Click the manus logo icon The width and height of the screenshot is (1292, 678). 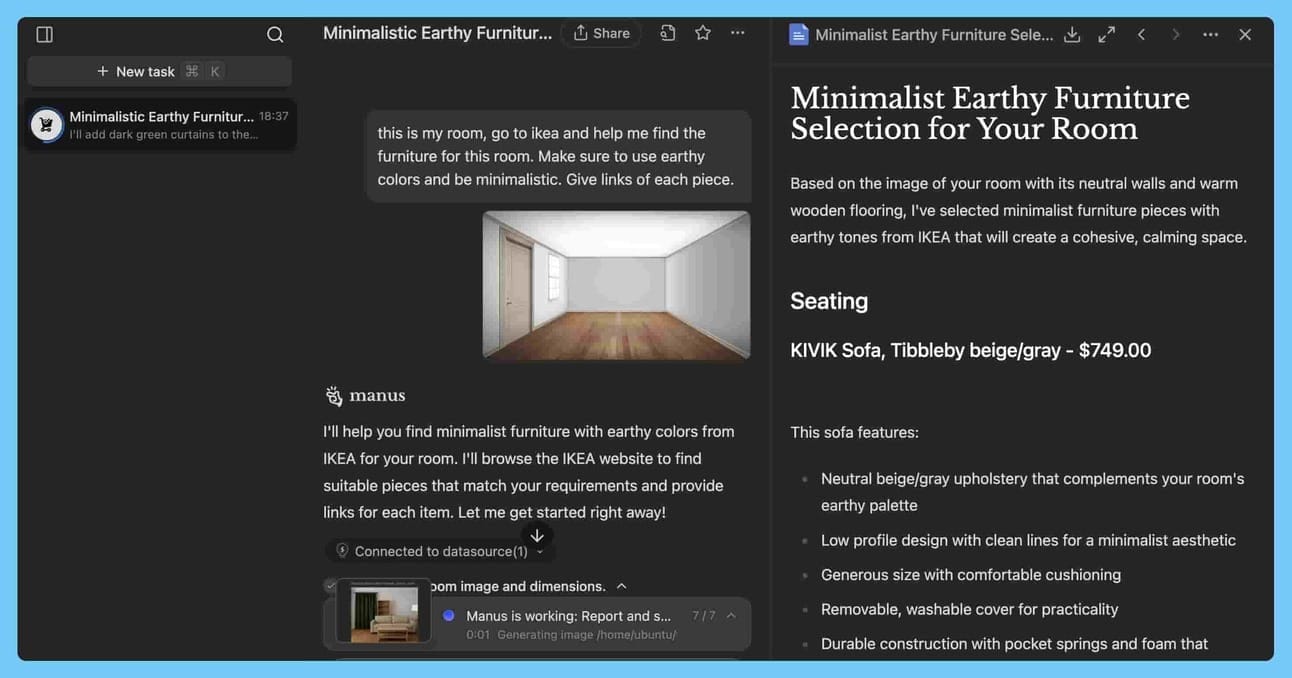[334, 396]
